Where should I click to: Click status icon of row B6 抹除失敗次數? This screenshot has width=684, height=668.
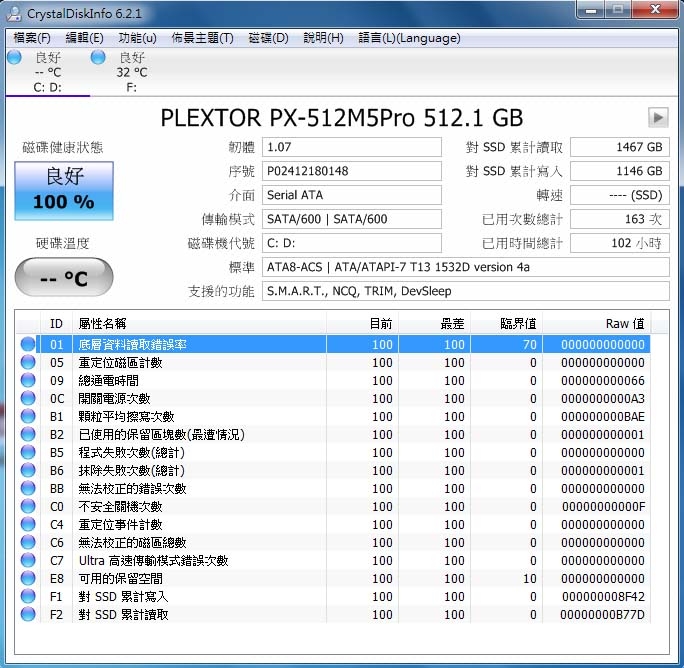pos(28,470)
